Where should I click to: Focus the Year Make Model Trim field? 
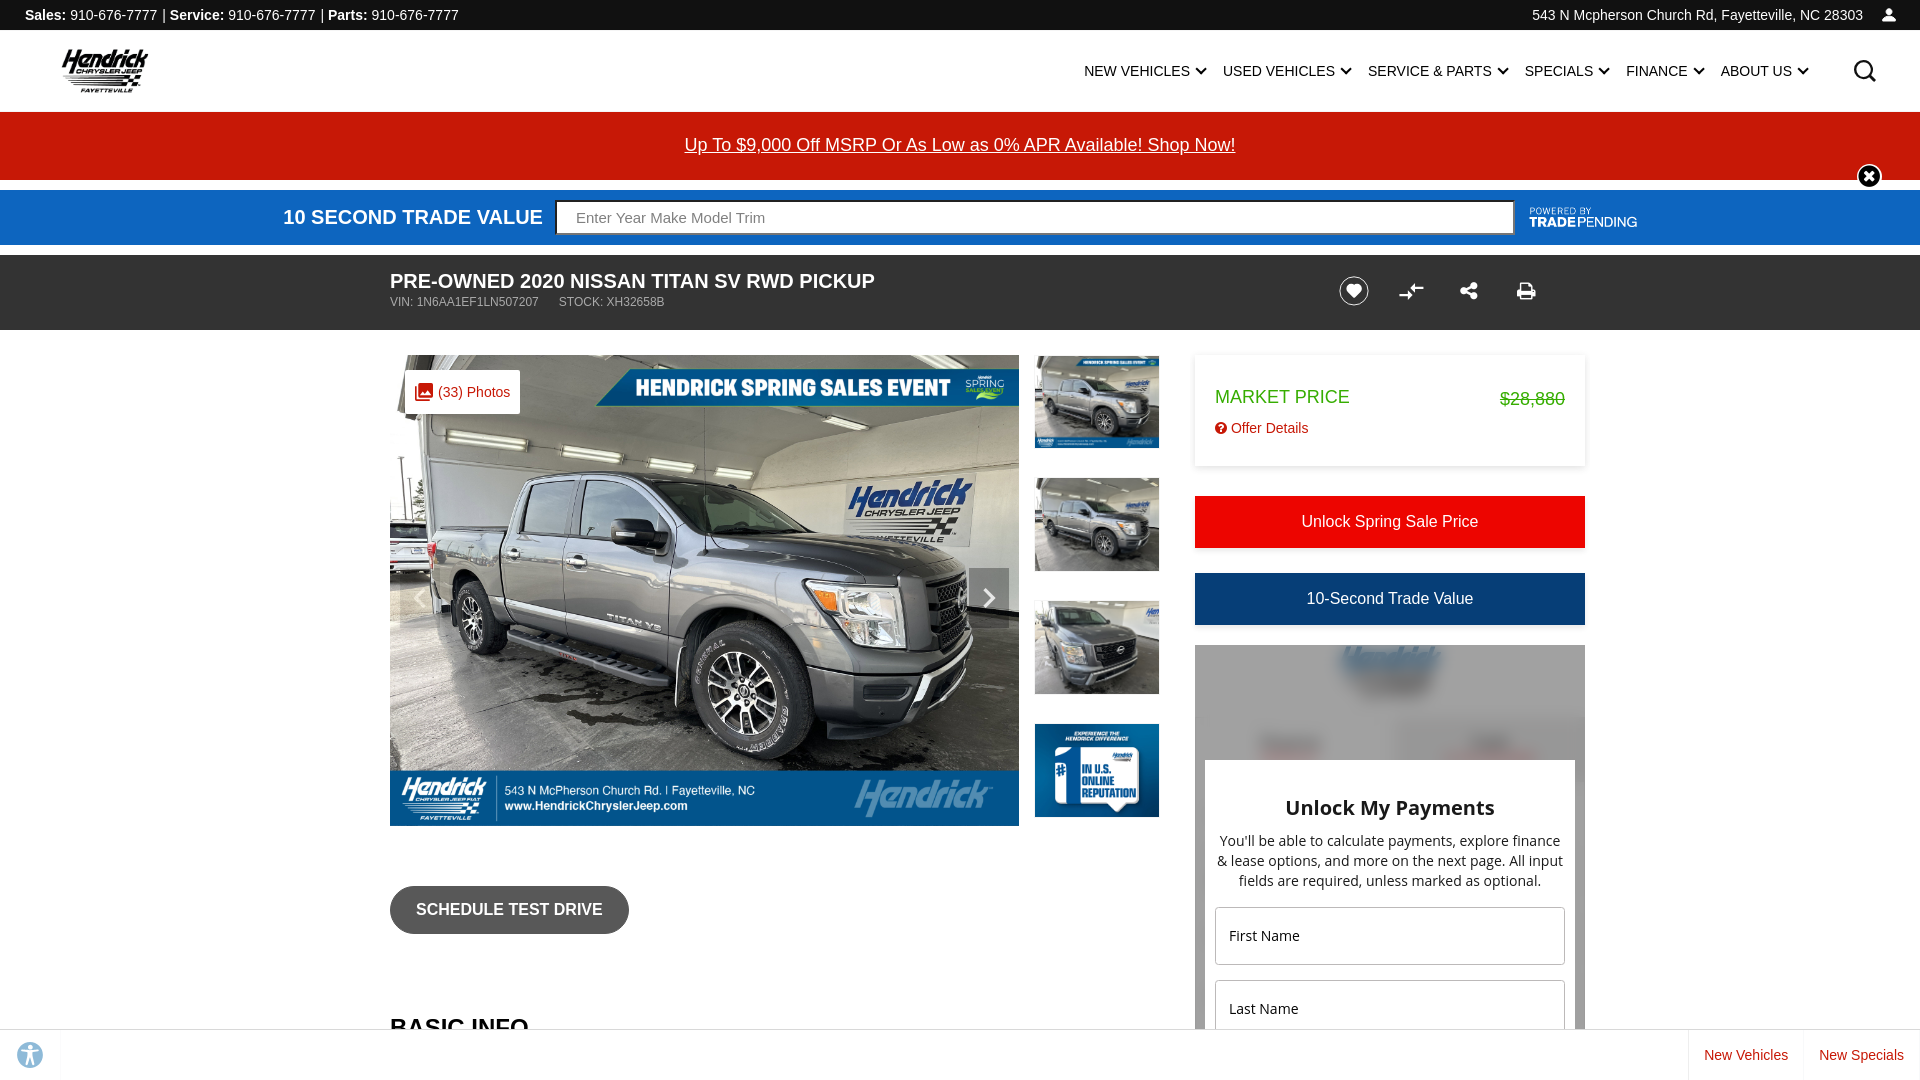pos(1035,218)
